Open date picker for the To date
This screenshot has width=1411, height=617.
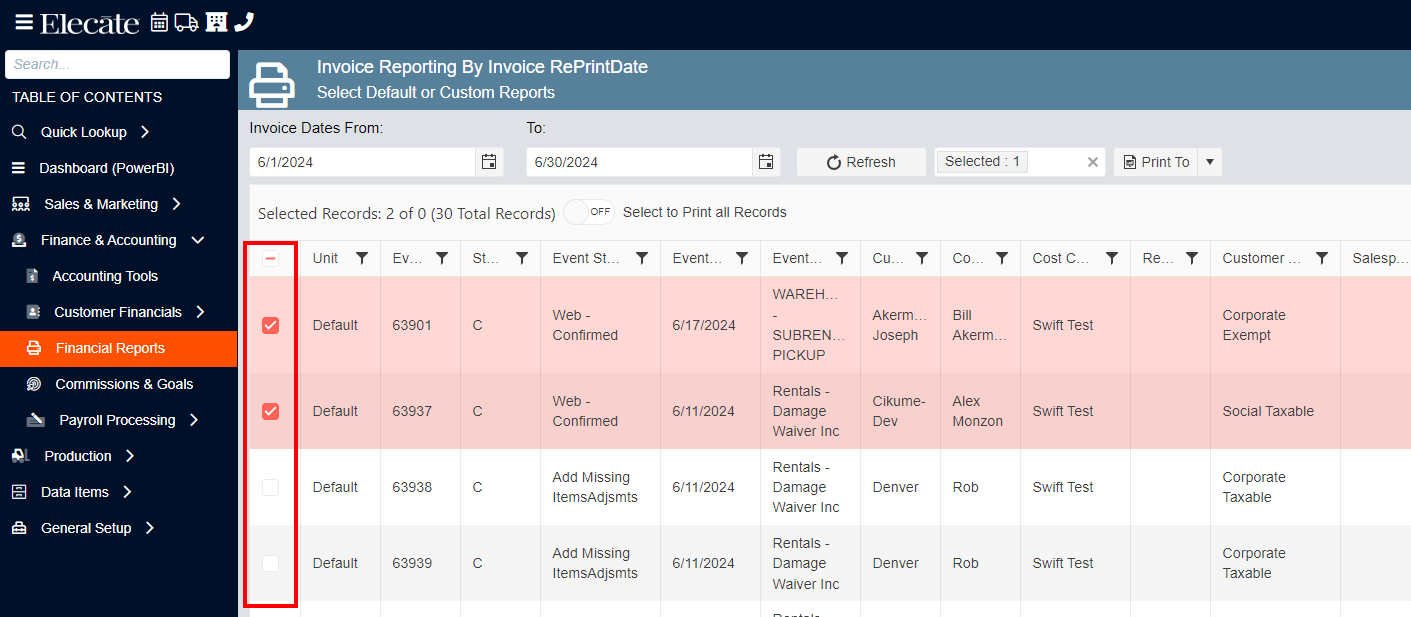(766, 162)
